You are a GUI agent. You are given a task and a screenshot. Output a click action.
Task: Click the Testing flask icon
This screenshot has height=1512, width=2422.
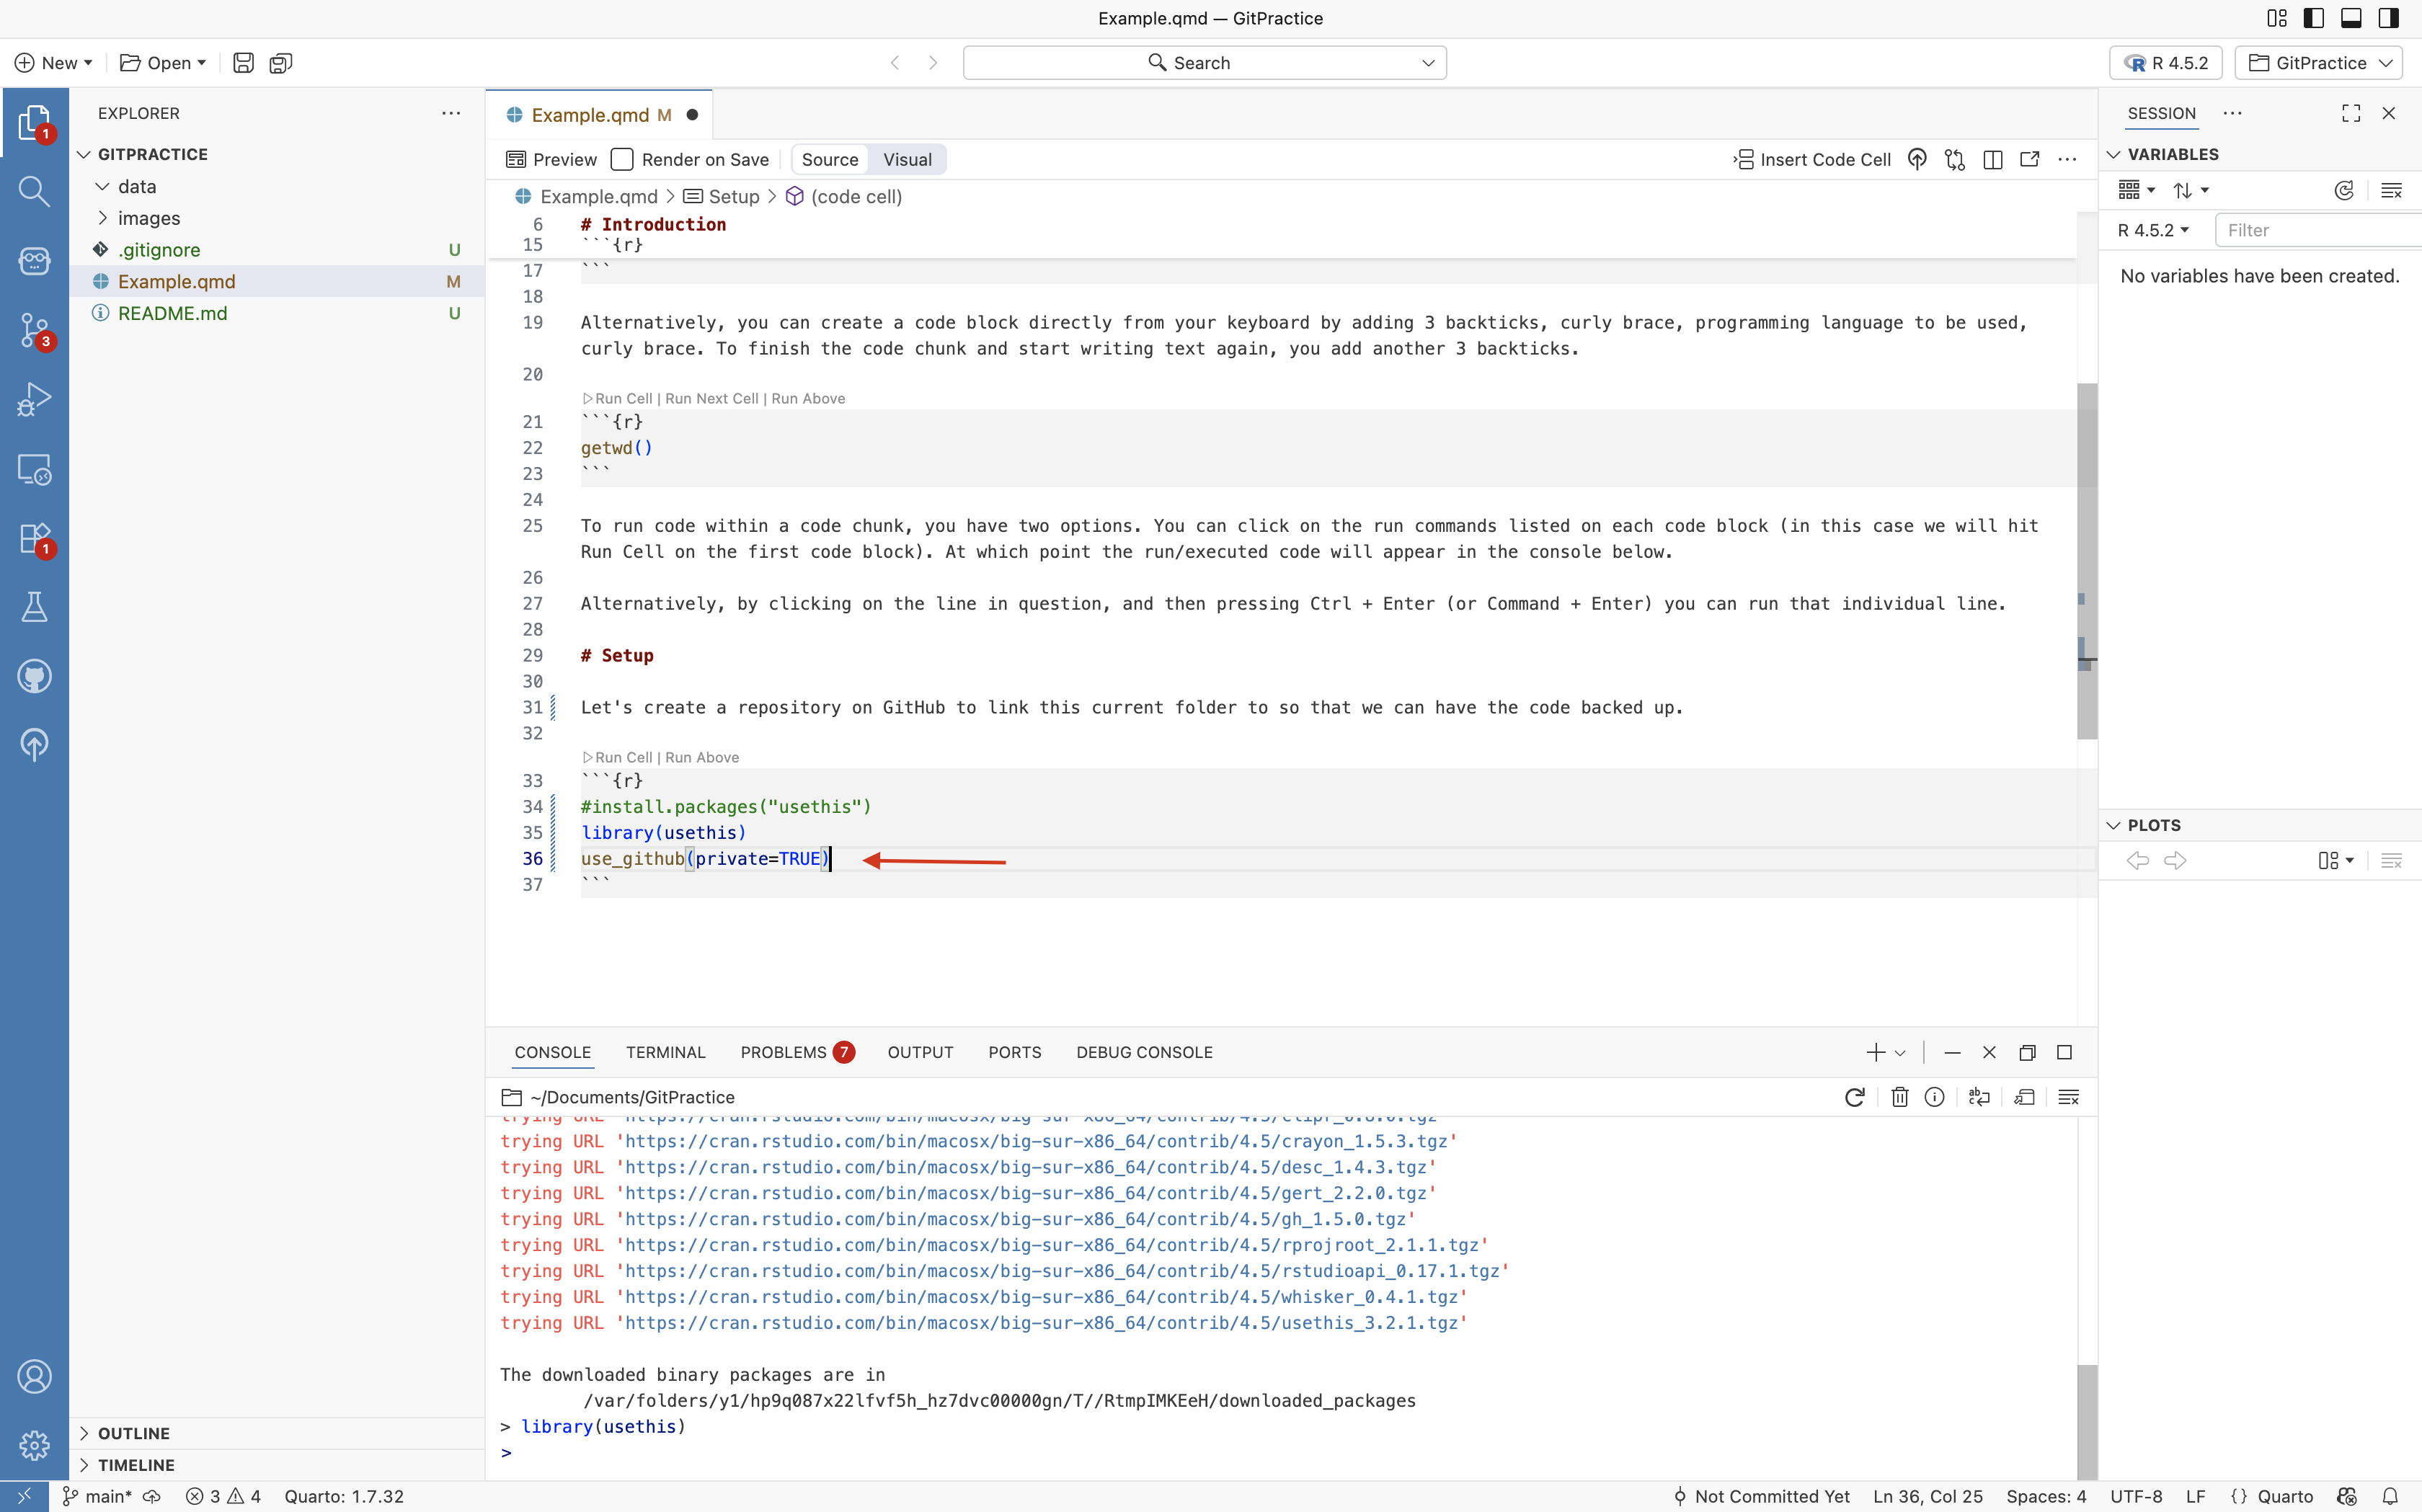[34, 607]
